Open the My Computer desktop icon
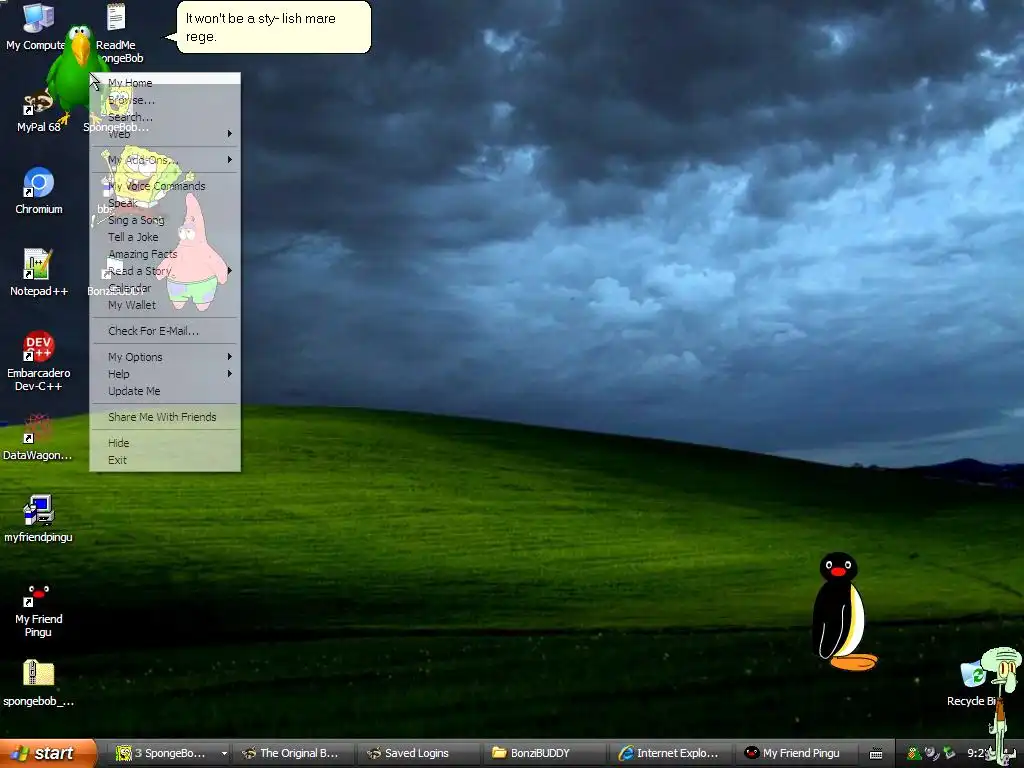The image size is (1024, 768). [x=38, y=26]
